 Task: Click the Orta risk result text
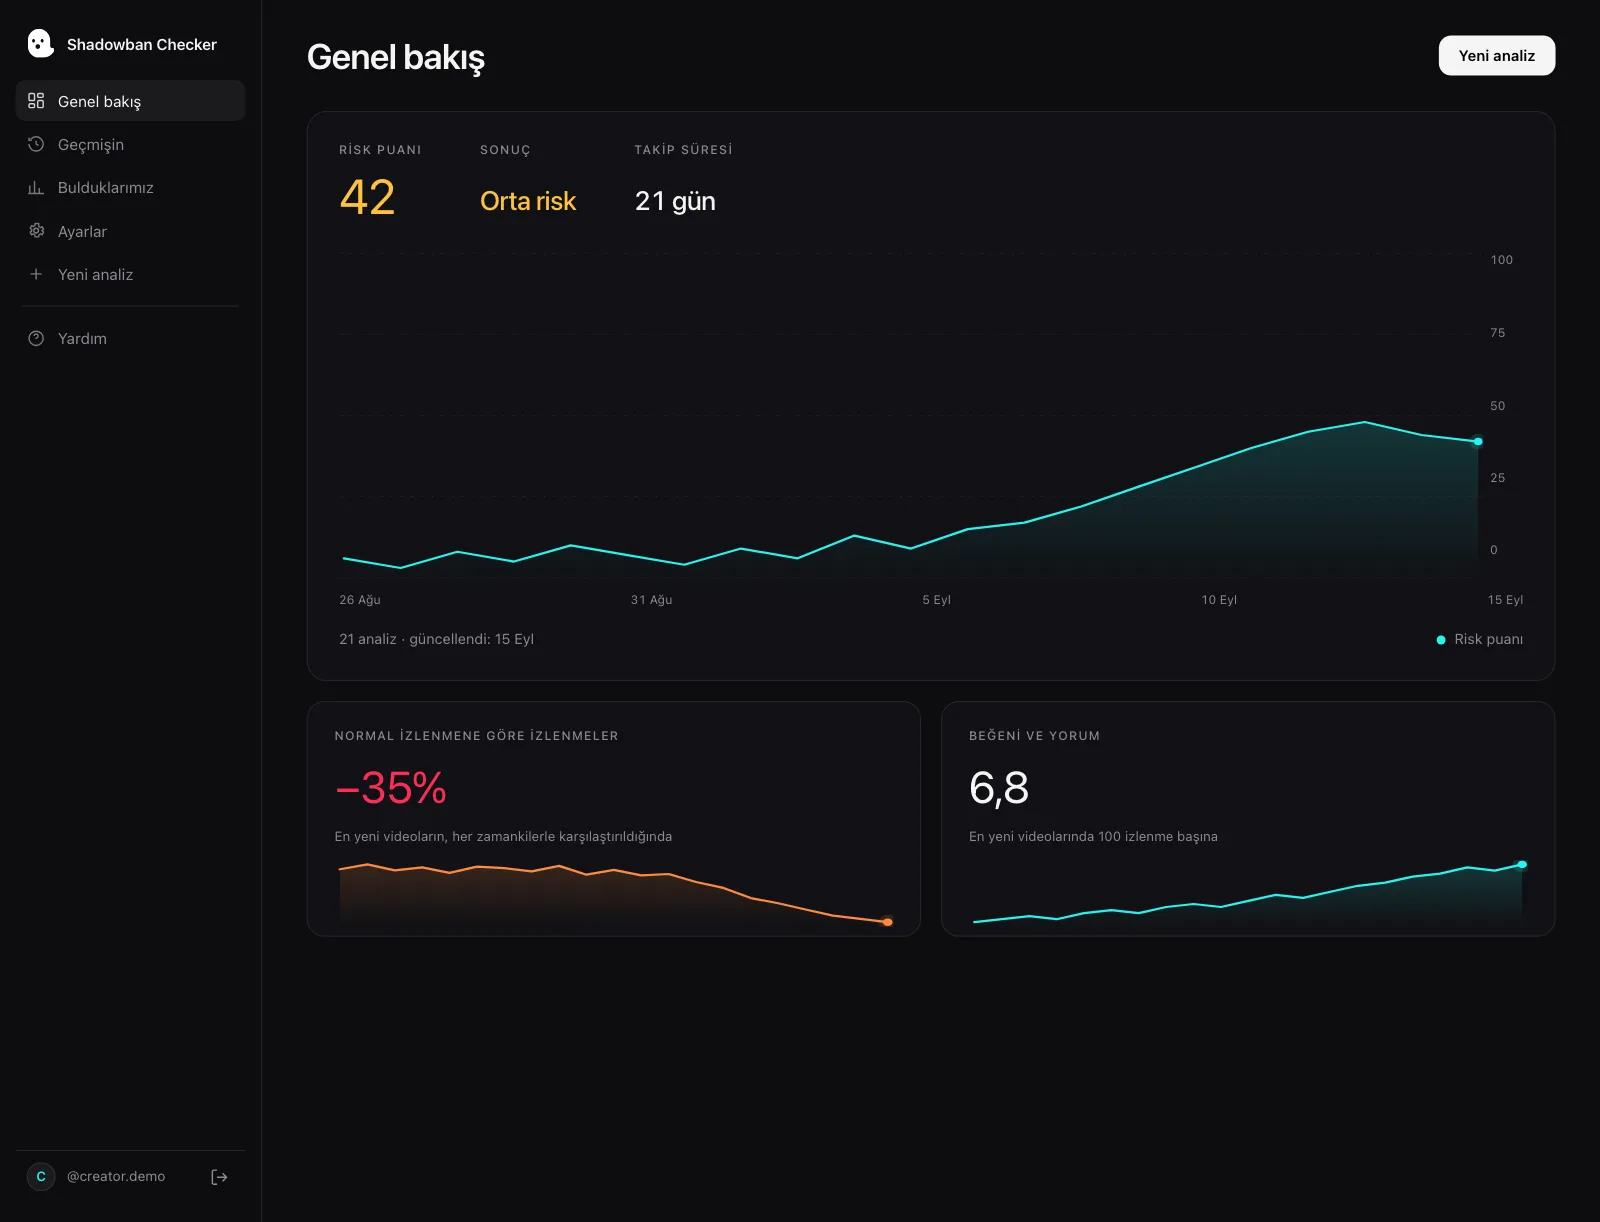tap(528, 201)
